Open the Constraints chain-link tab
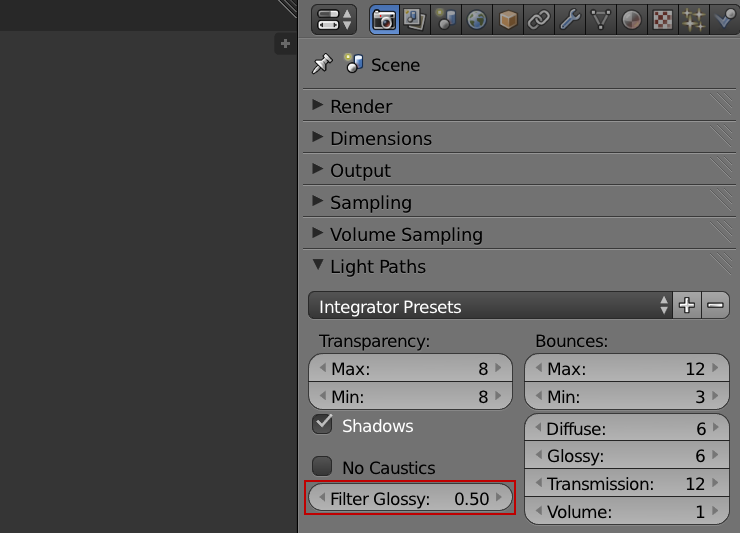This screenshot has width=740, height=533. pos(538,20)
